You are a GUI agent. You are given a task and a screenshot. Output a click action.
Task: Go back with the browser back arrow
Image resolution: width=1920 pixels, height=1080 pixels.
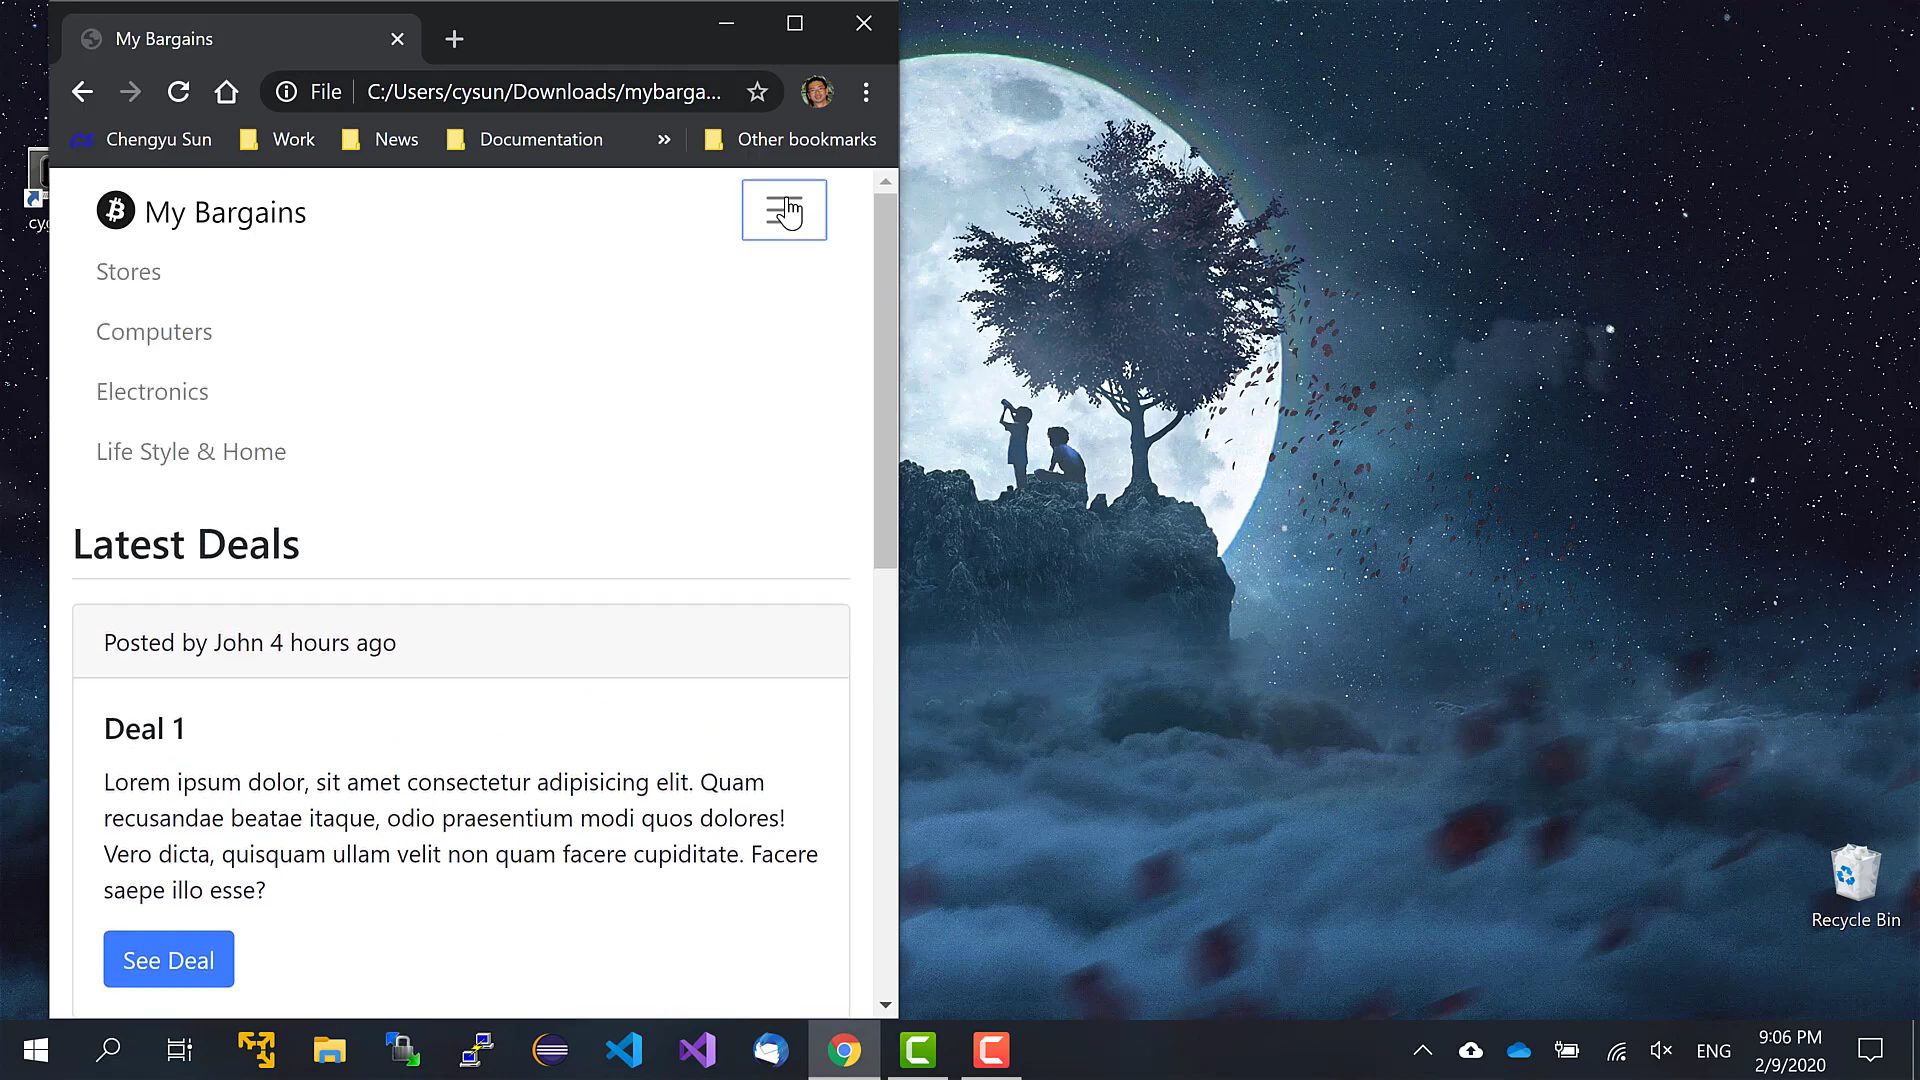click(x=82, y=92)
